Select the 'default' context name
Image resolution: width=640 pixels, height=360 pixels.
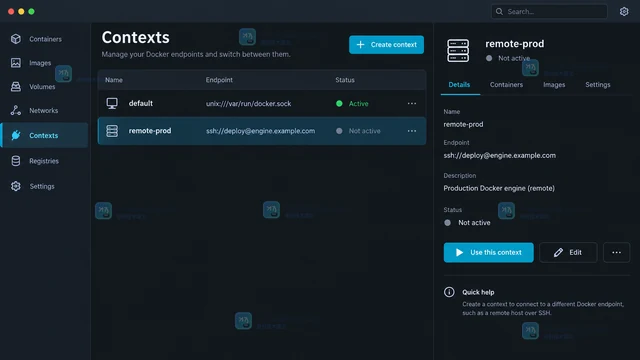141,103
